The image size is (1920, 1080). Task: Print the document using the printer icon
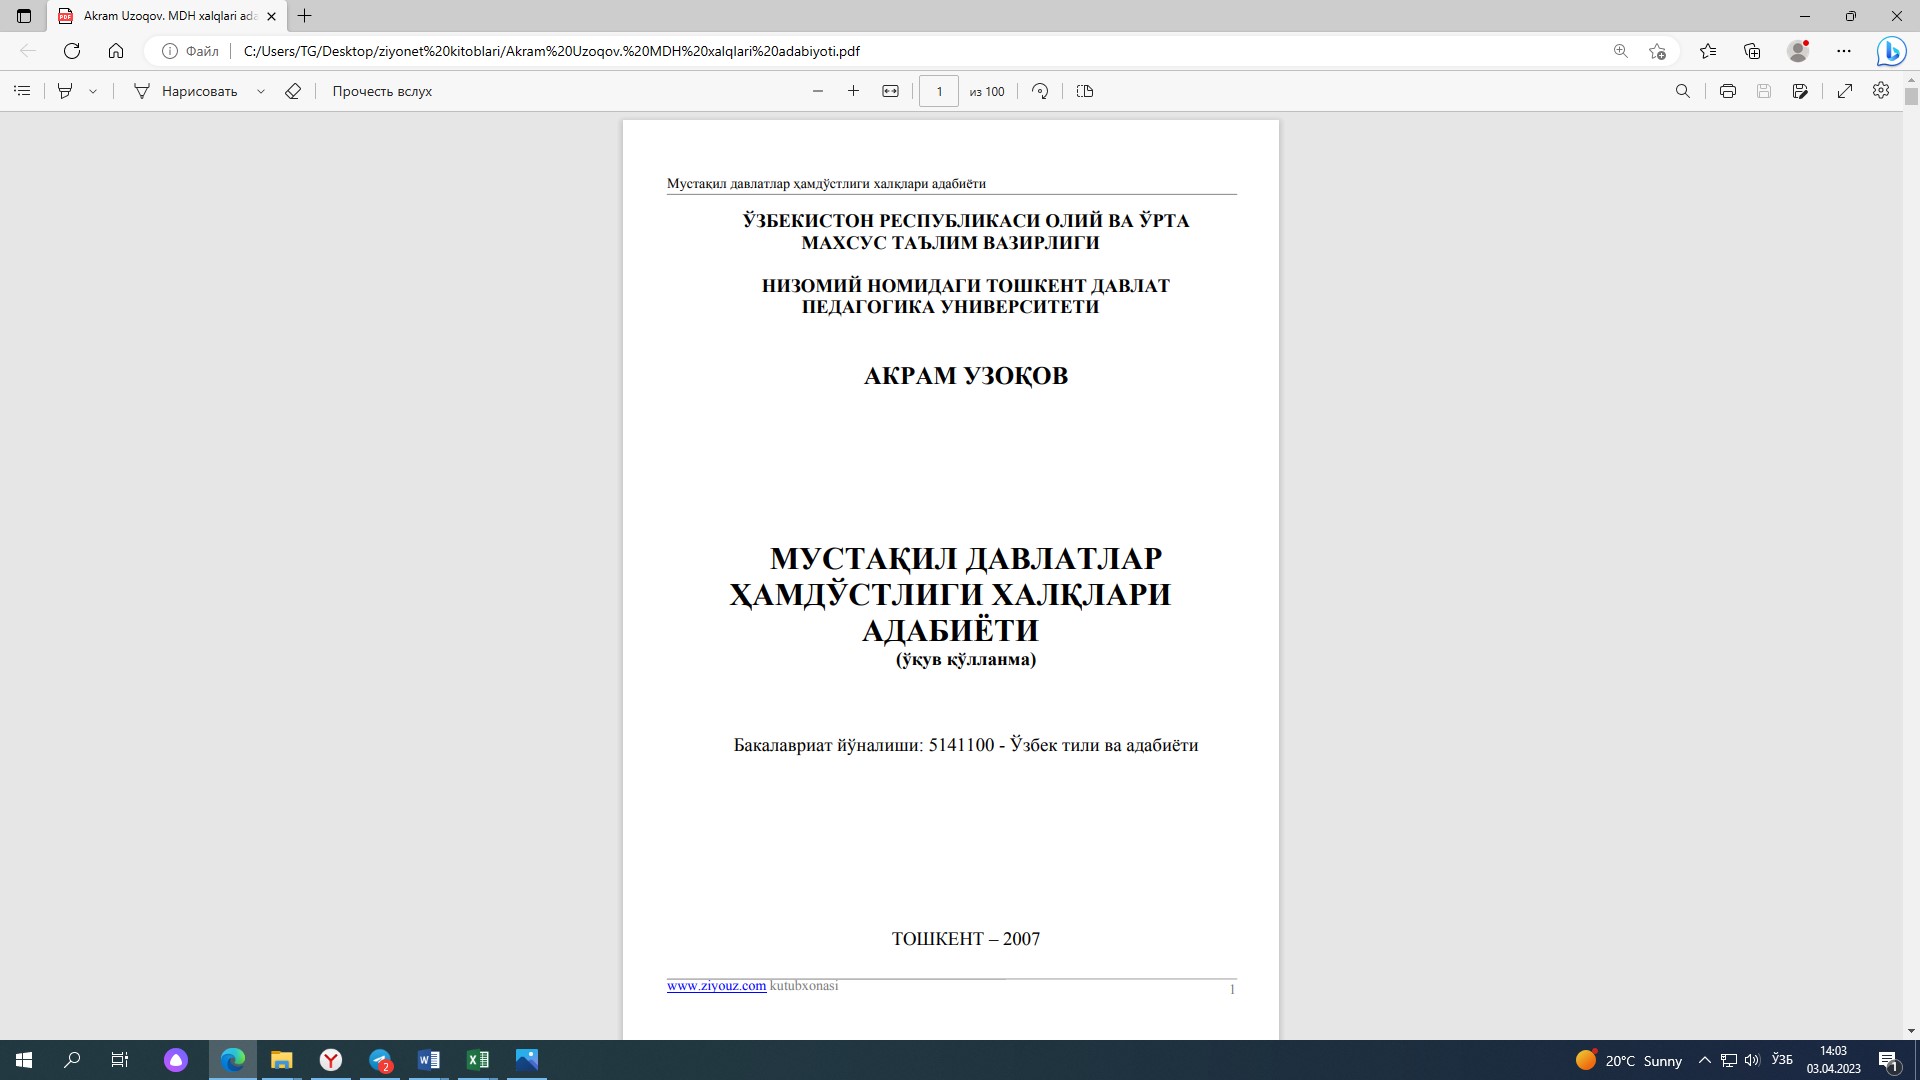(x=1727, y=91)
